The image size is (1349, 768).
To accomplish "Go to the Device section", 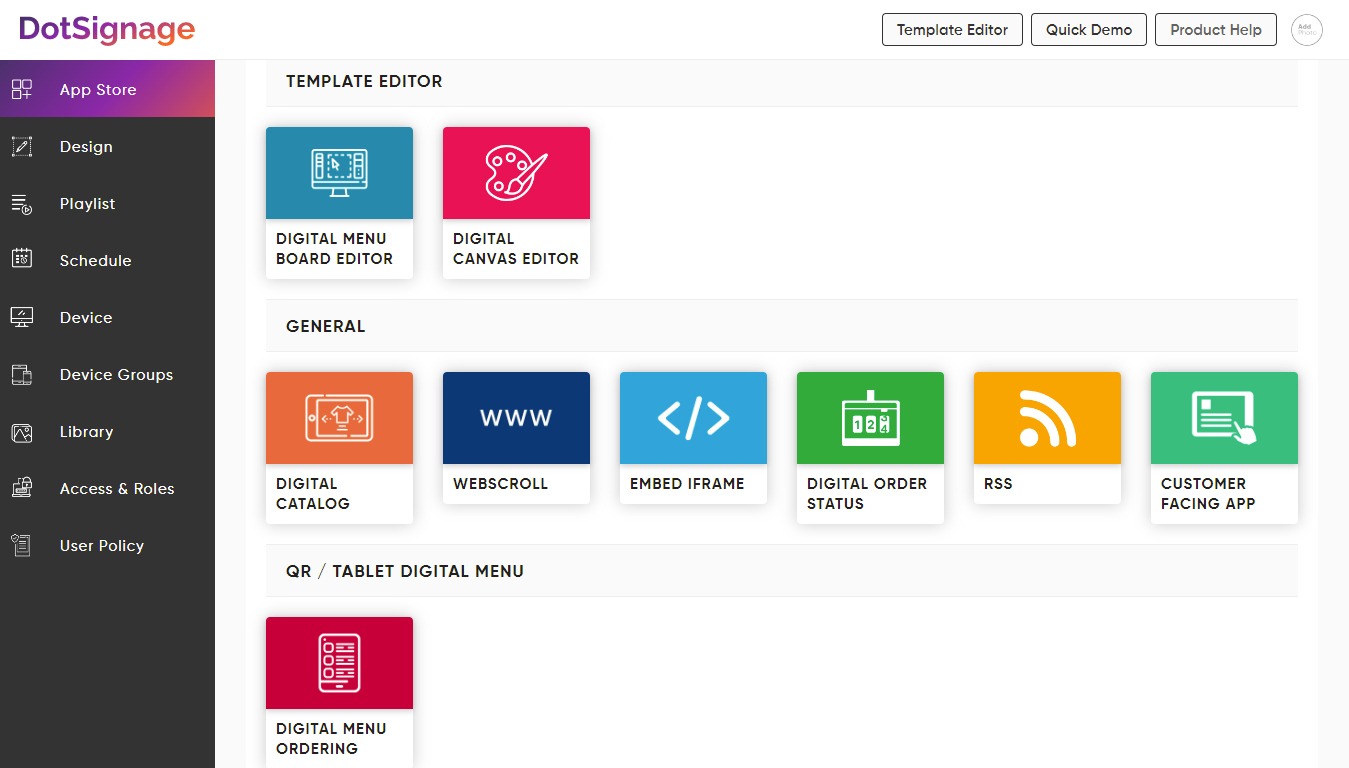I will point(85,317).
